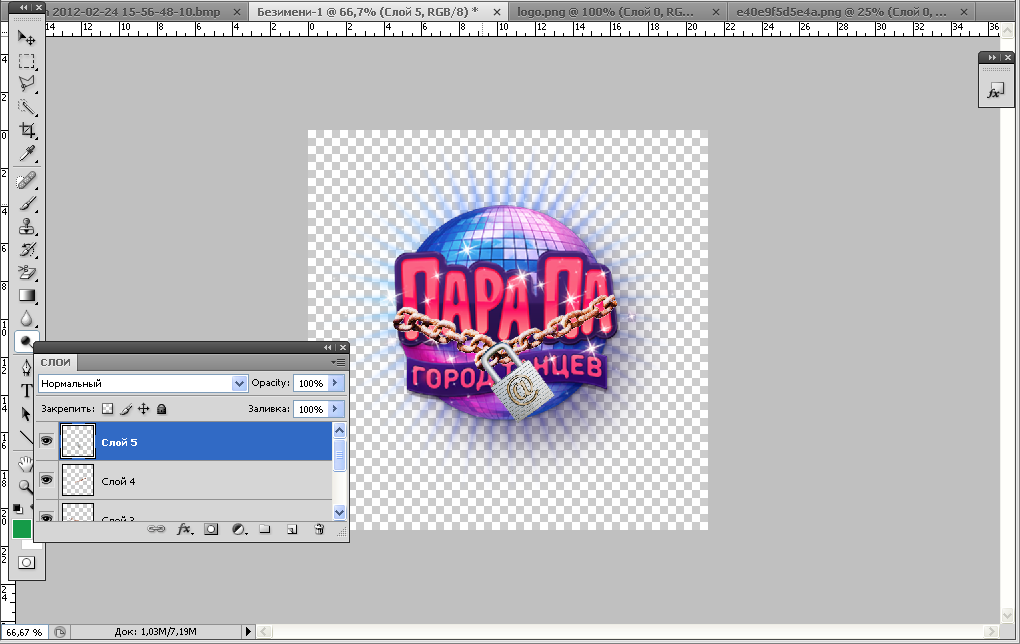Screen dimensions: 1020x644
Task: Select the Pen tool
Action: click(26, 368)
